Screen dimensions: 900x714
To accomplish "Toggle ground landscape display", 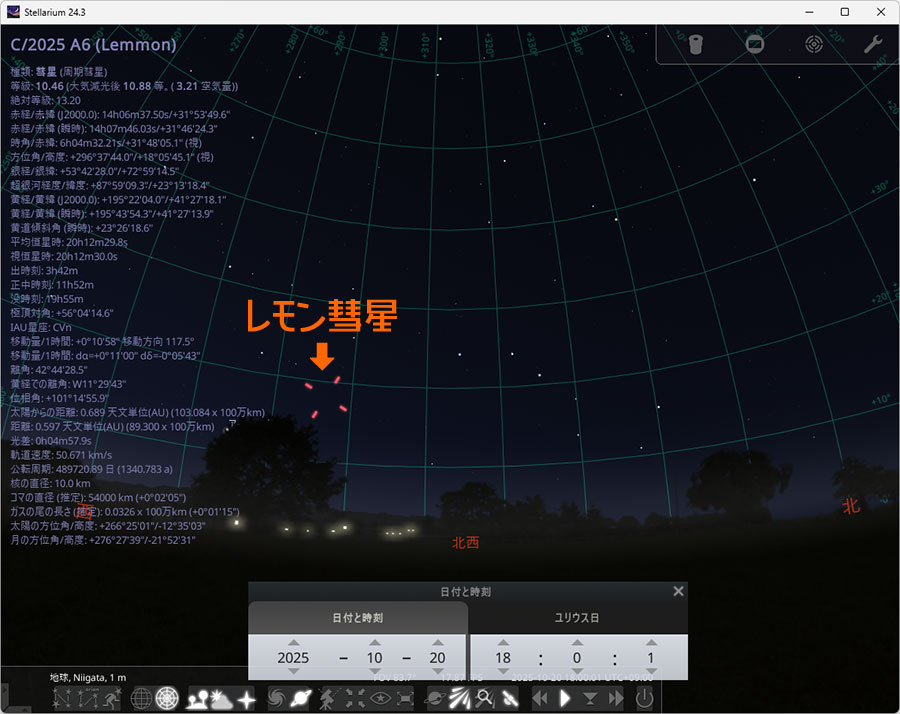I will (195, 698).
